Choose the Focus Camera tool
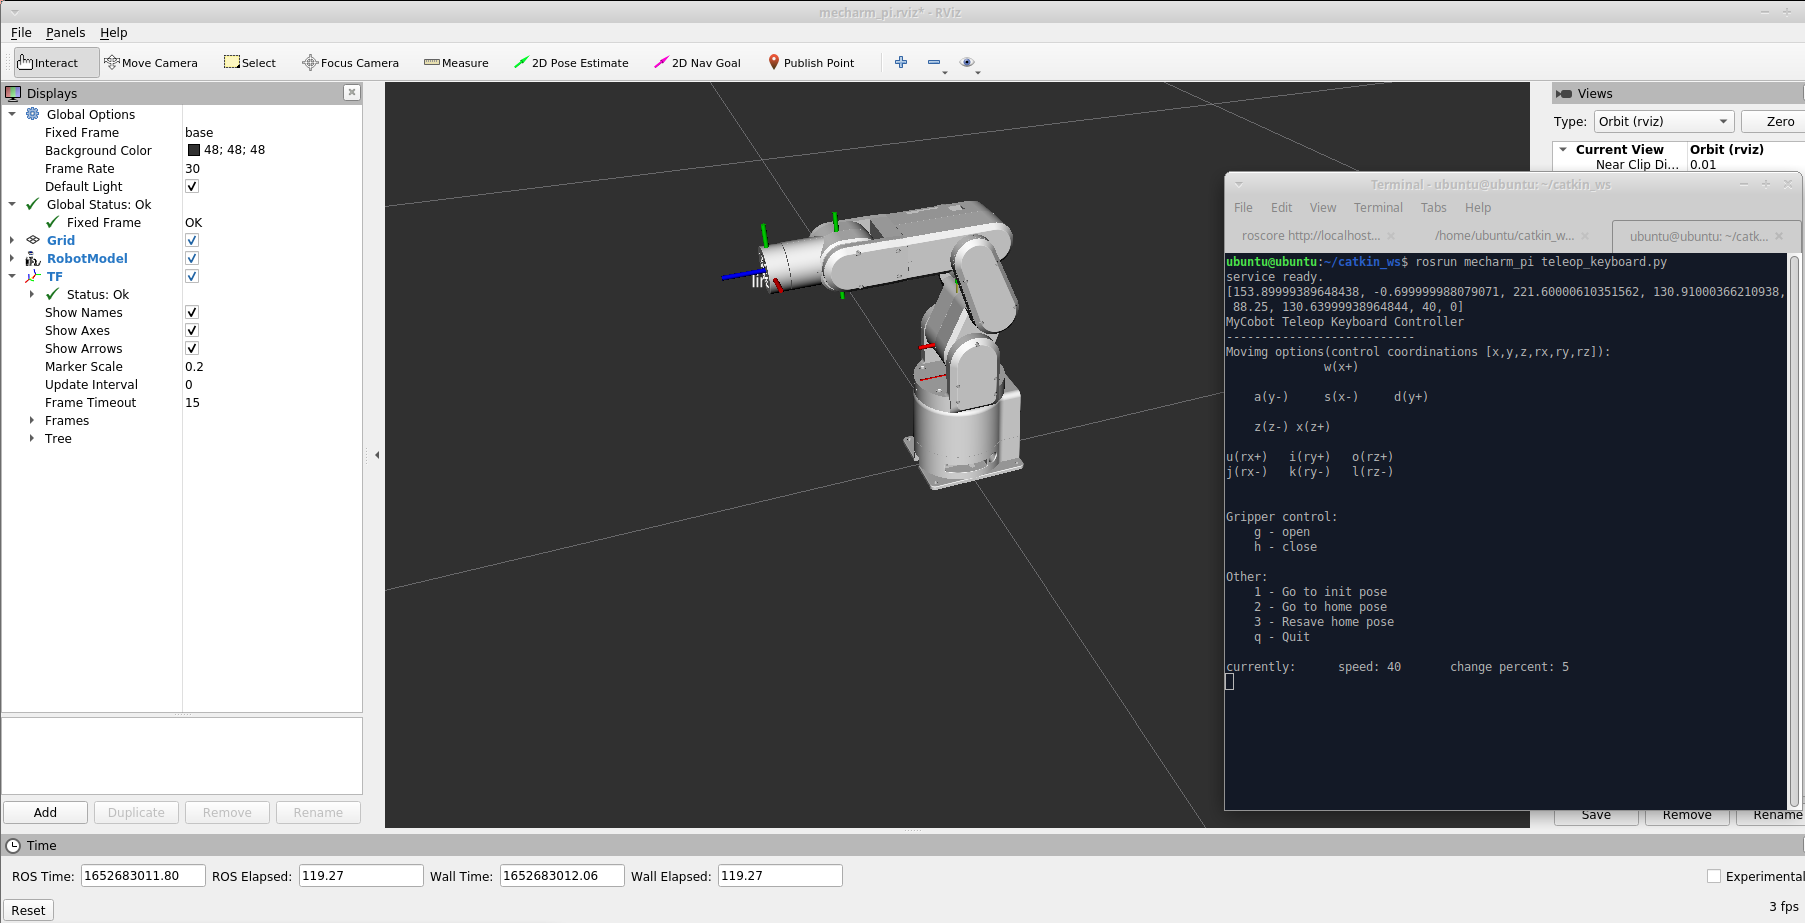The image size is (1805, 923). [350, 63]
